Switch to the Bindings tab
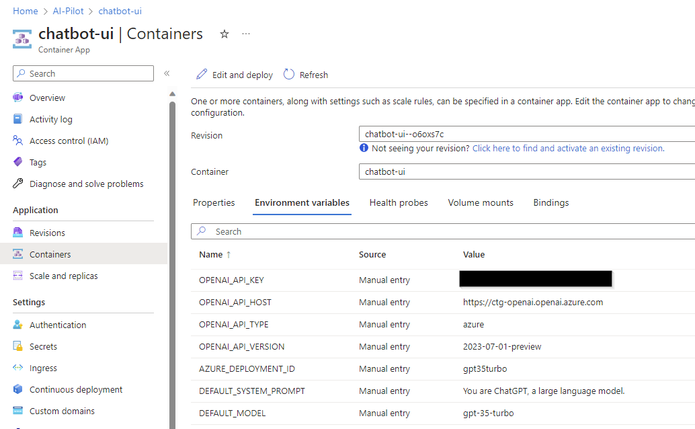Image resolution: width=695 pixels, height=429 pixels. (x=551, y=203)
